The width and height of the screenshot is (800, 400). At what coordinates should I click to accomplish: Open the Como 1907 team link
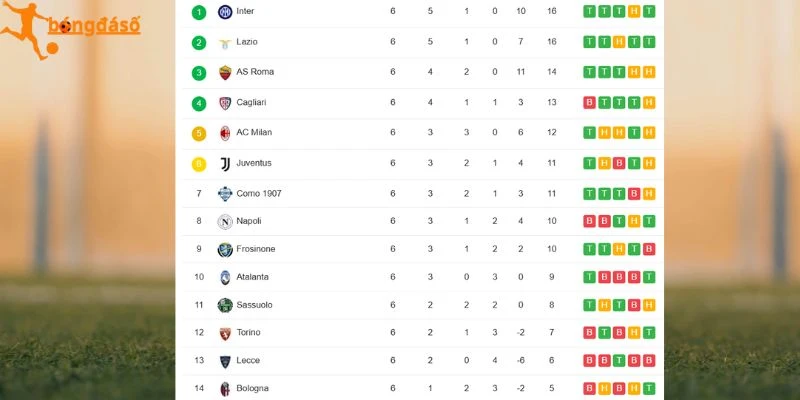point(259,193)
